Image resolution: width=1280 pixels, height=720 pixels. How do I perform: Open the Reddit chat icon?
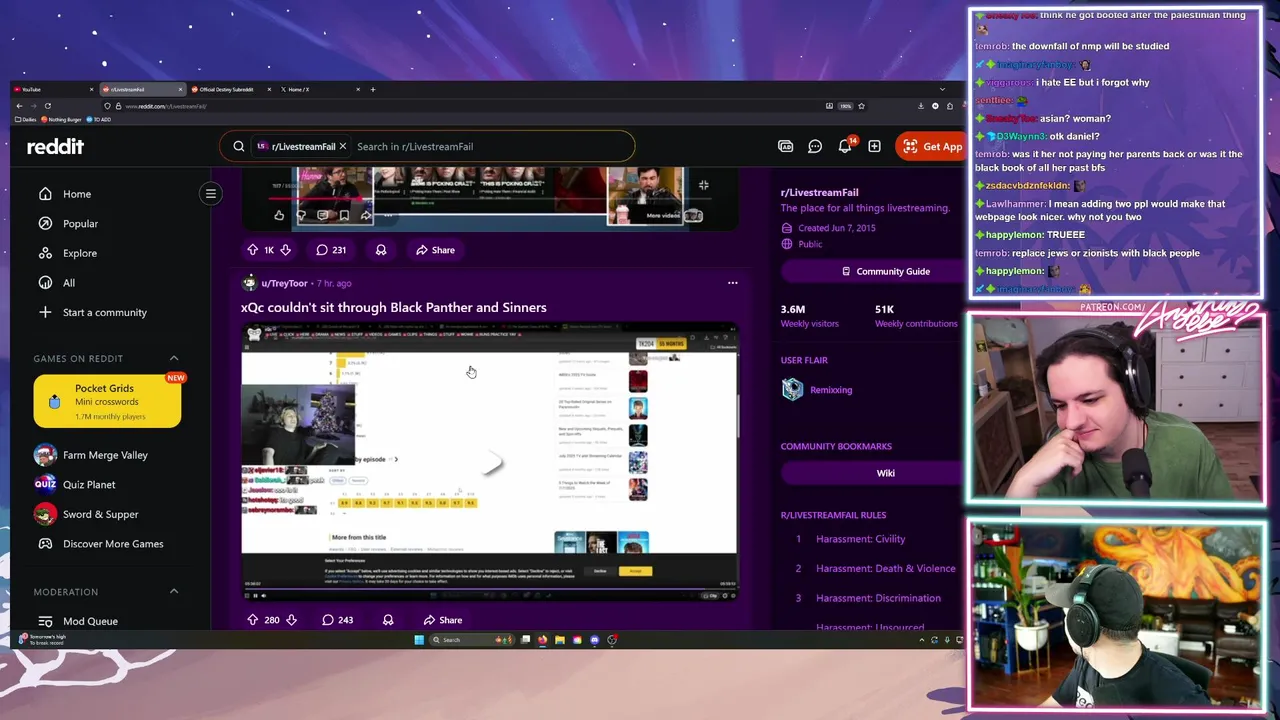pos(815,146)
